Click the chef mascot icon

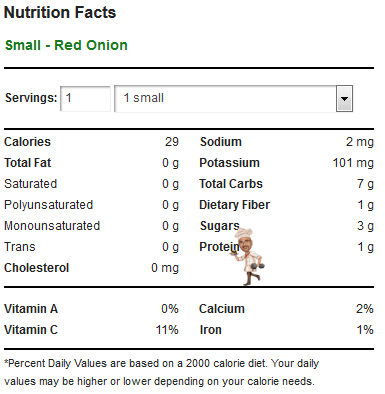click(247, 256)
